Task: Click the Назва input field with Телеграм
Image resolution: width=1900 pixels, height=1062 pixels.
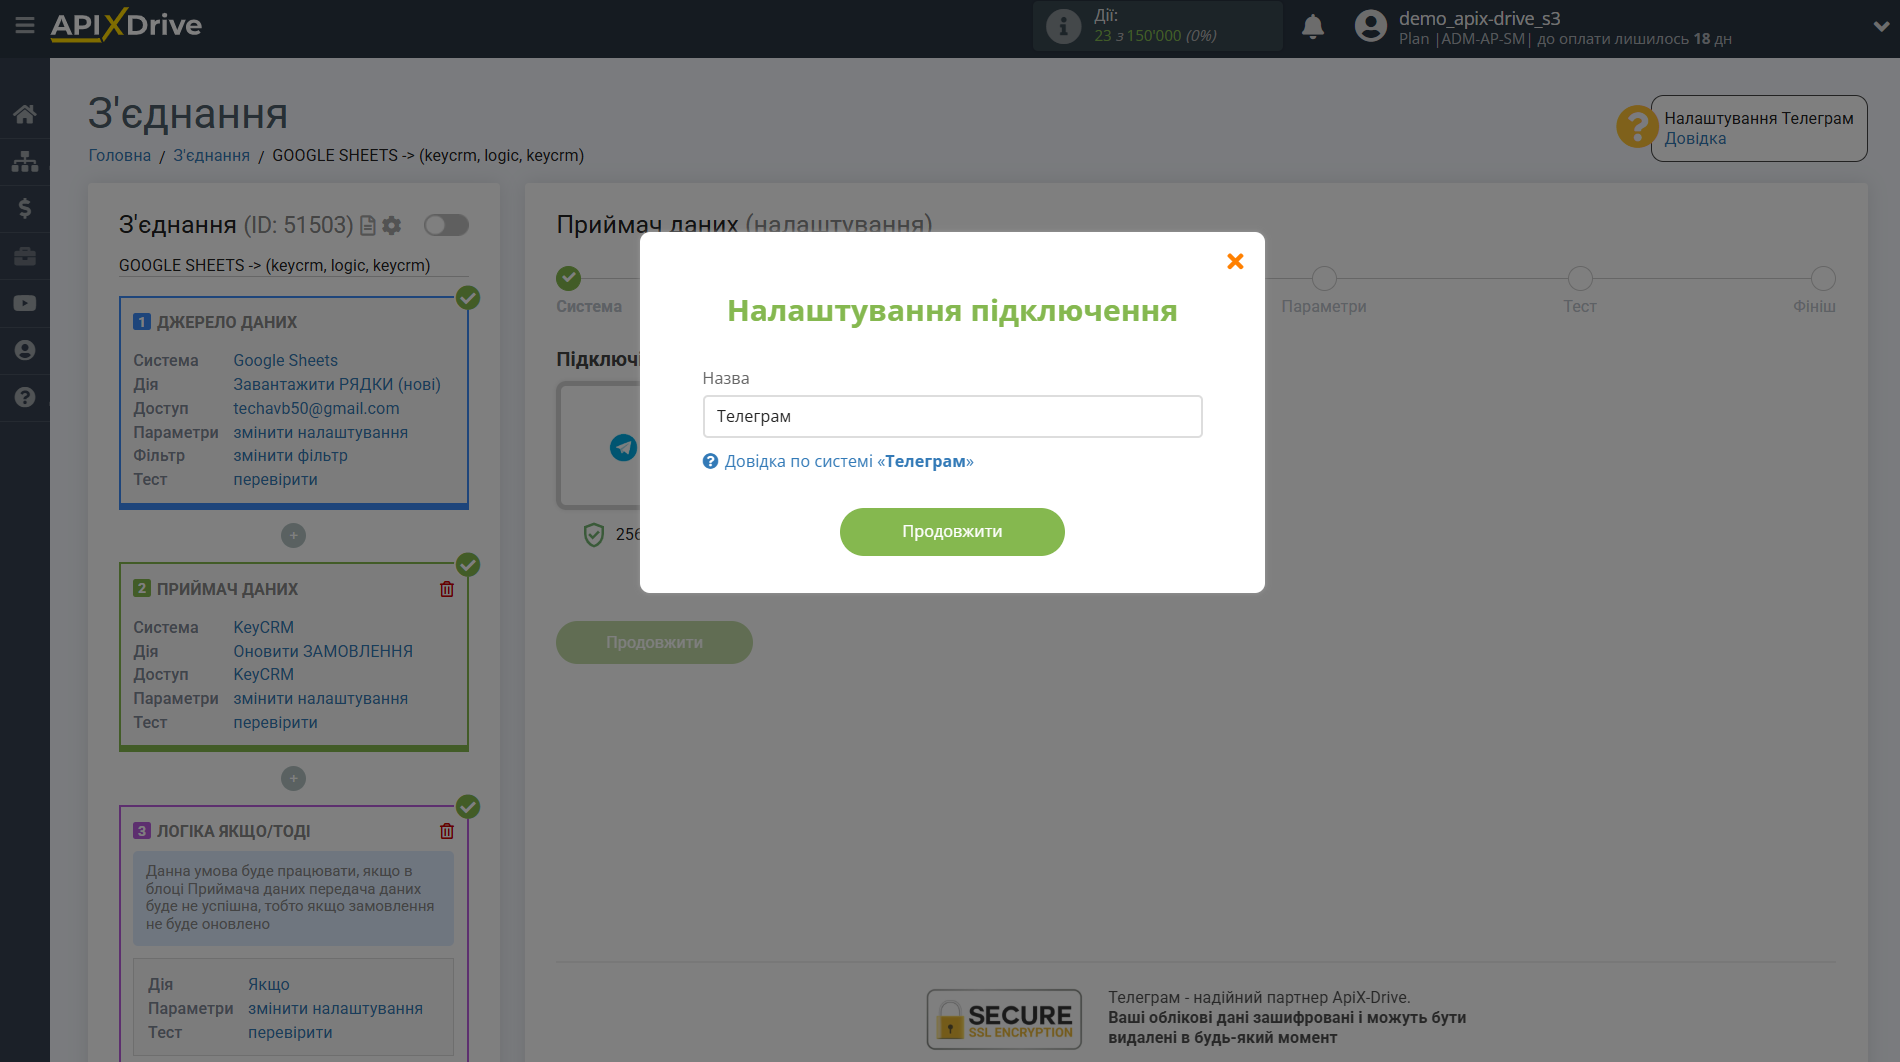Action: (x=952, y=416)
